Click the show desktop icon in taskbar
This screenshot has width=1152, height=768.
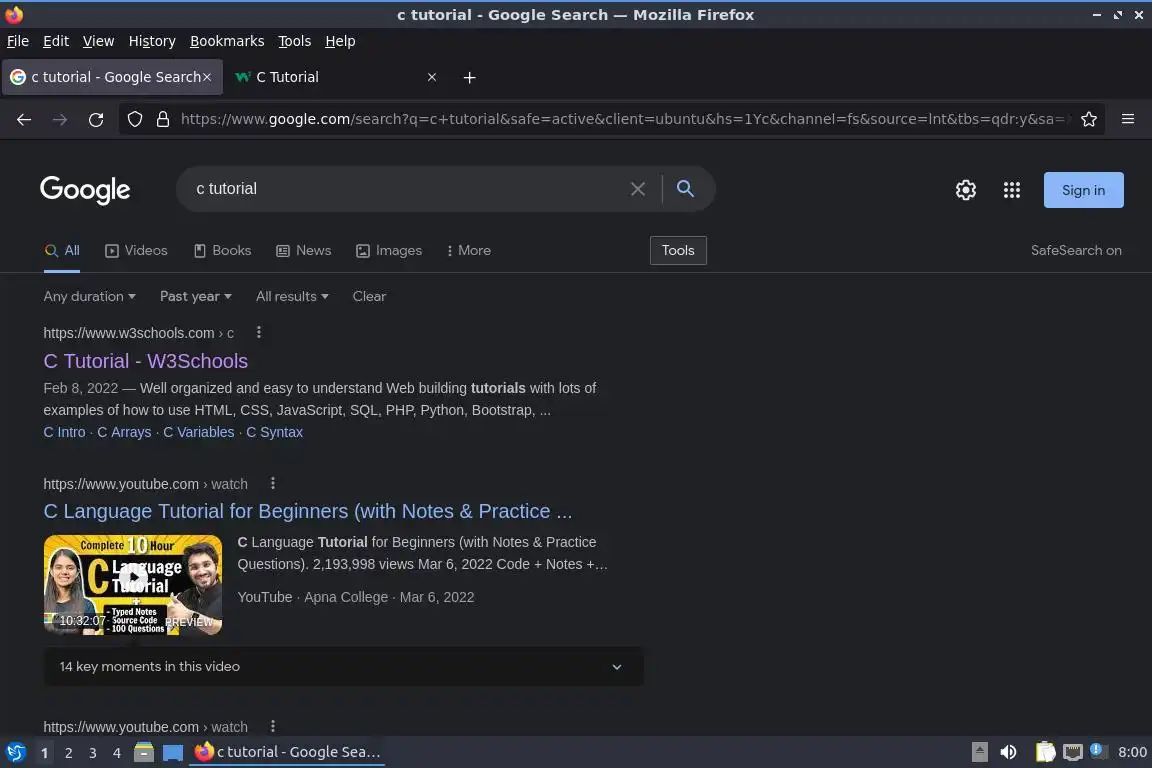(173, 752)
